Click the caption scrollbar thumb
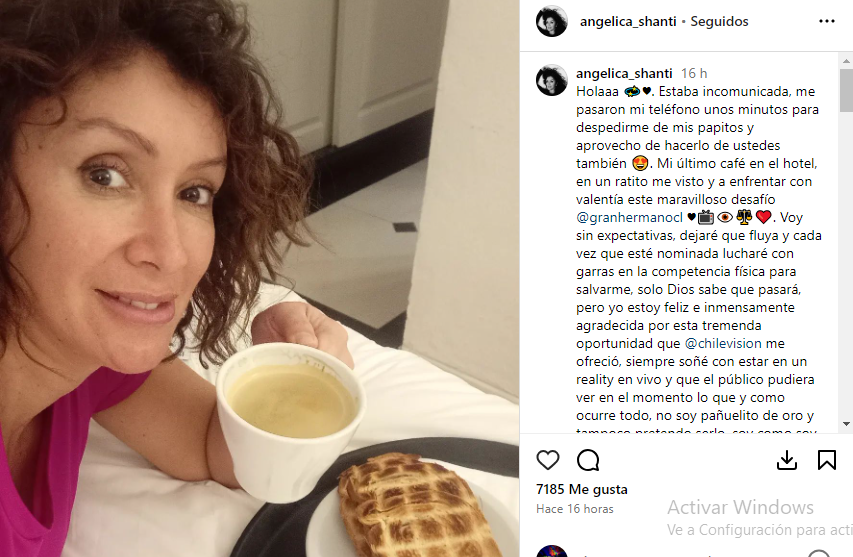 coord(846,90)
